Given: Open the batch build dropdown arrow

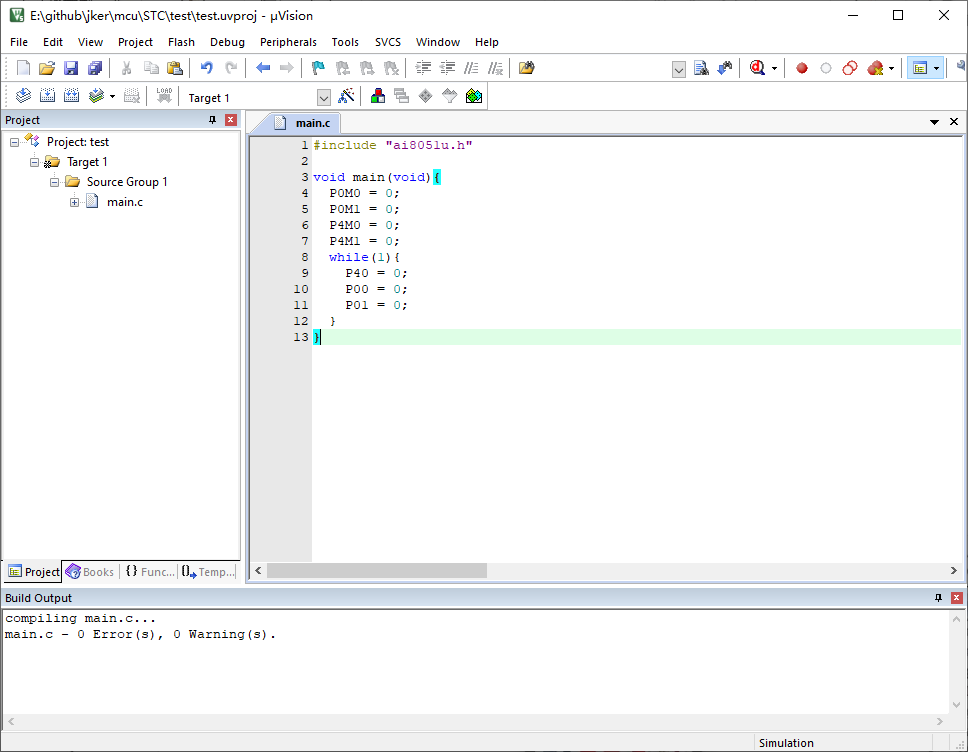Looking at the screenshot, I should coord(112,96).
